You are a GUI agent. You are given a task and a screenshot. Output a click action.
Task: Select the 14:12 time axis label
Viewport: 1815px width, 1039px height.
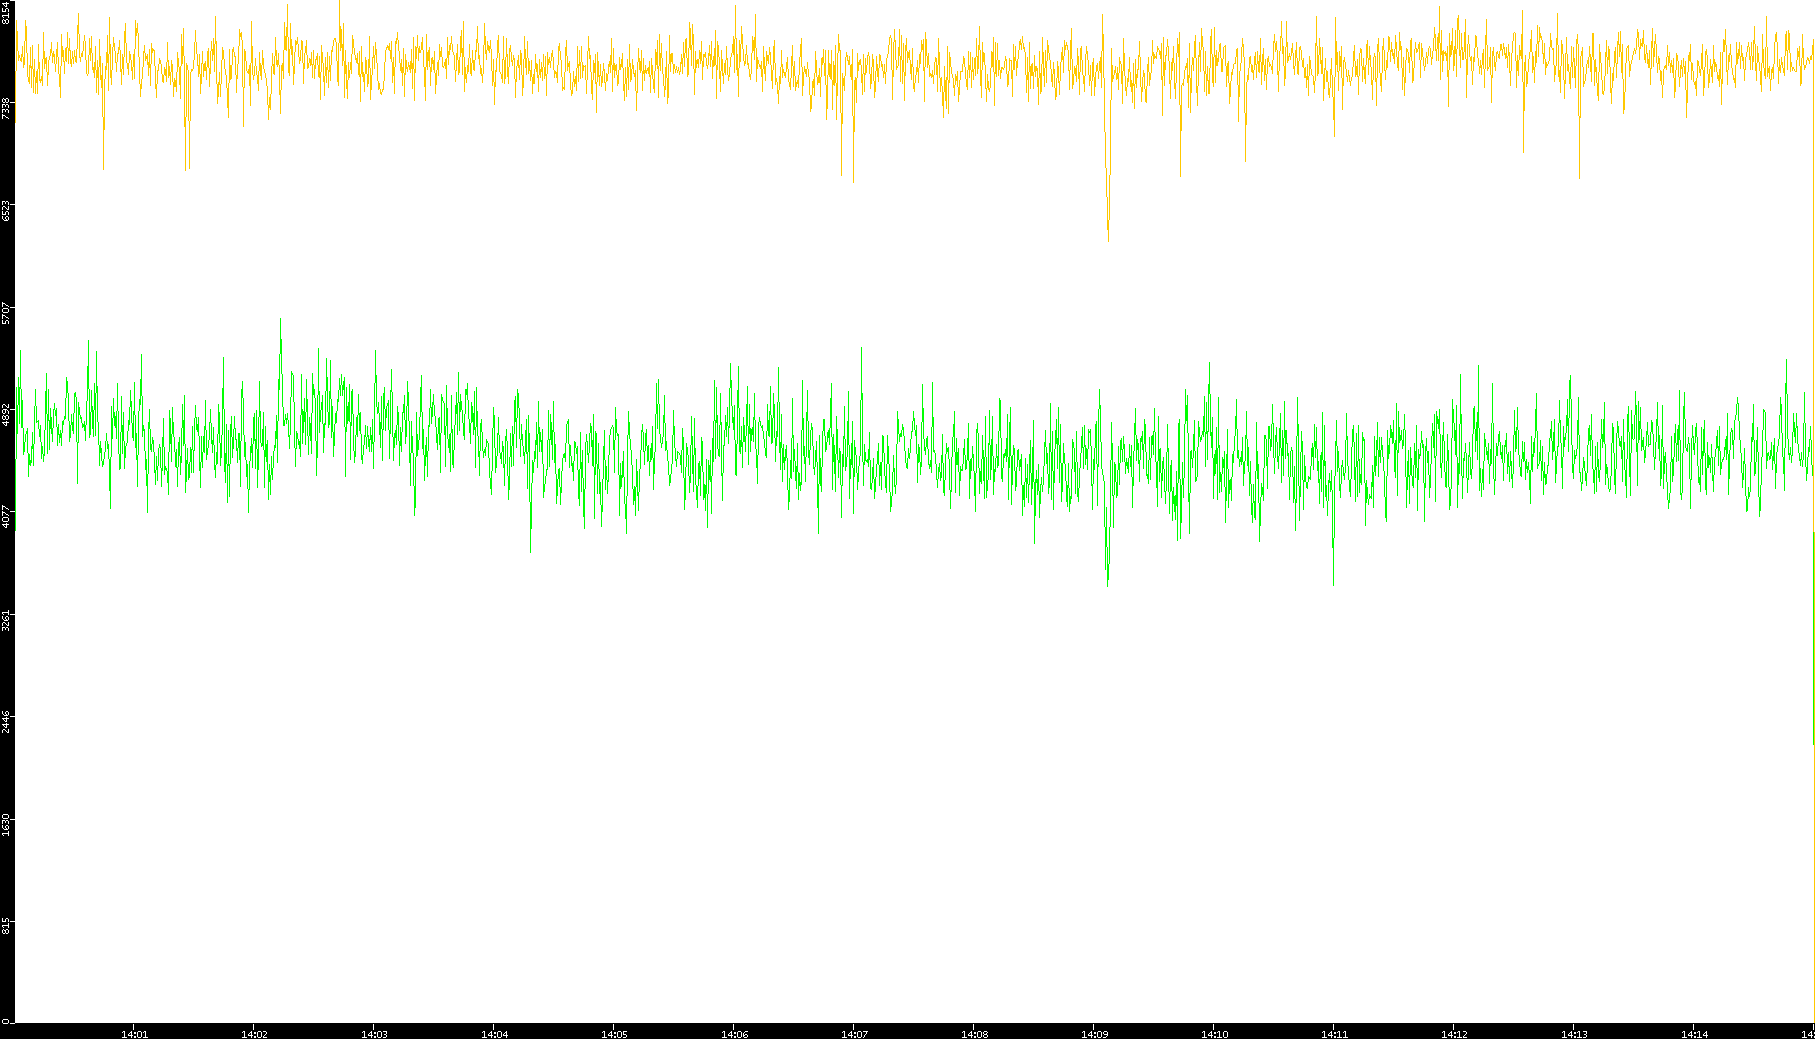pos(1454,1034)
